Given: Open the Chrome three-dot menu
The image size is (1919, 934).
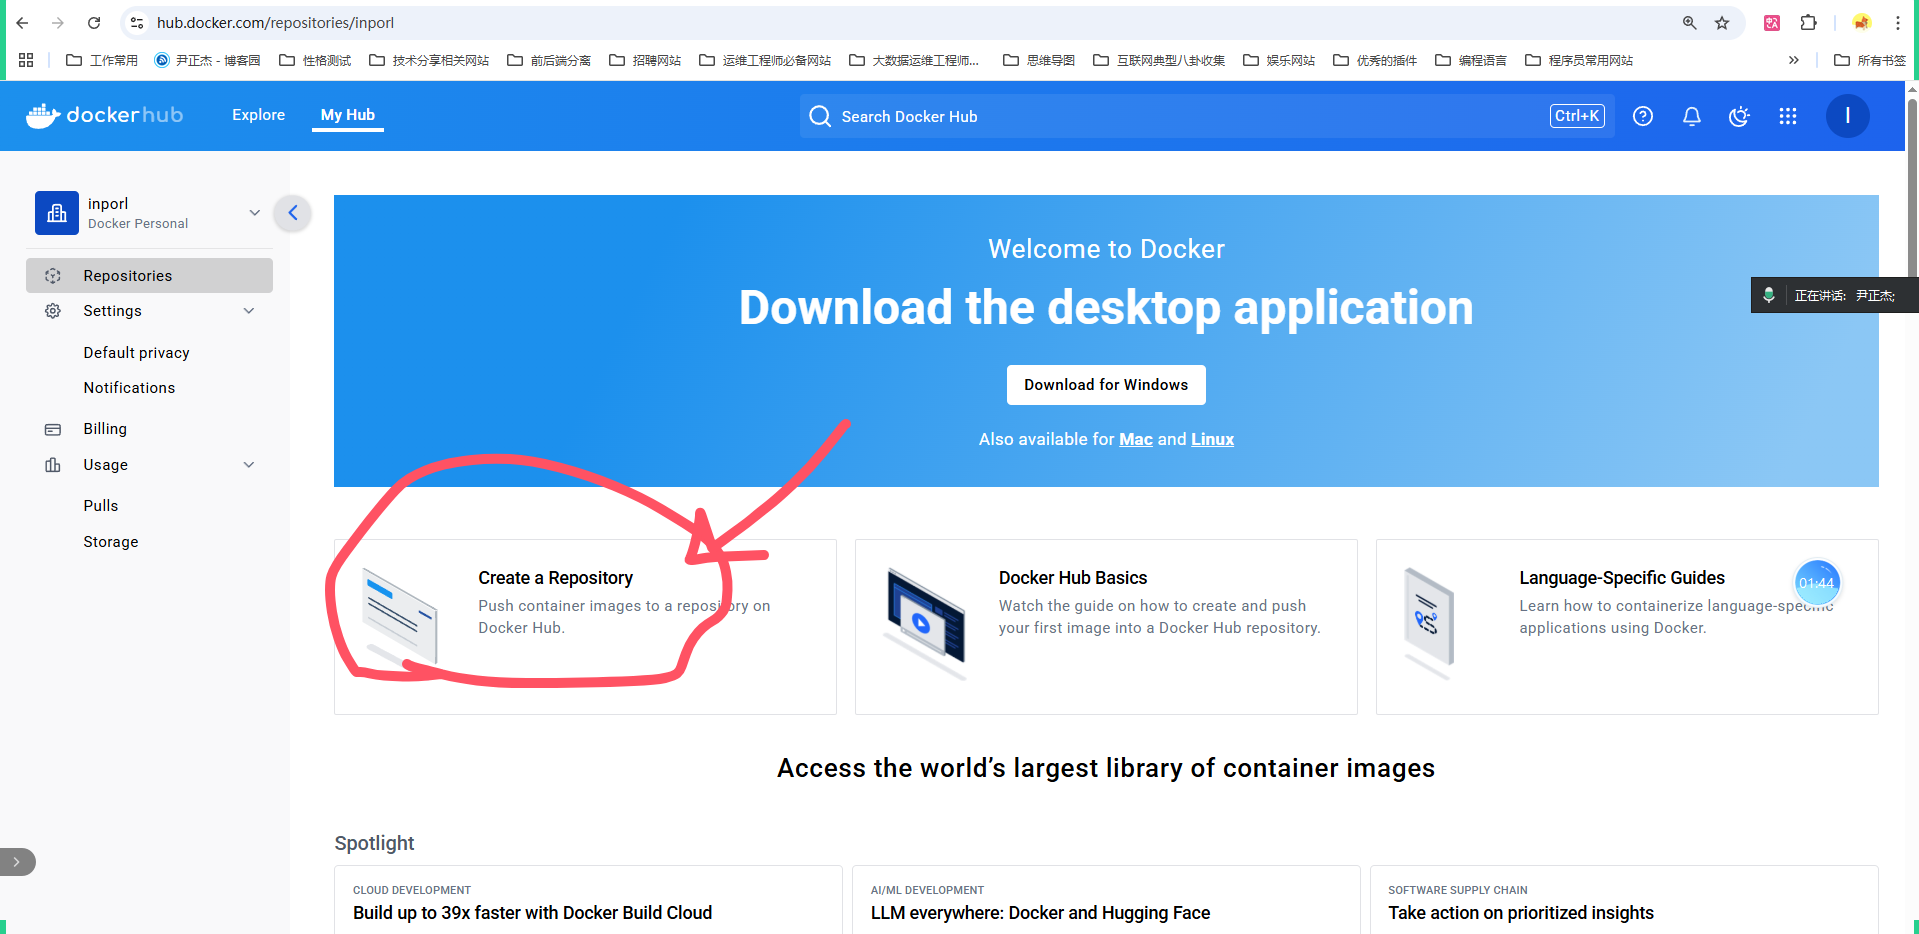Looking at the screenshot, I should pyautogui.click(x=1898, y=22).
